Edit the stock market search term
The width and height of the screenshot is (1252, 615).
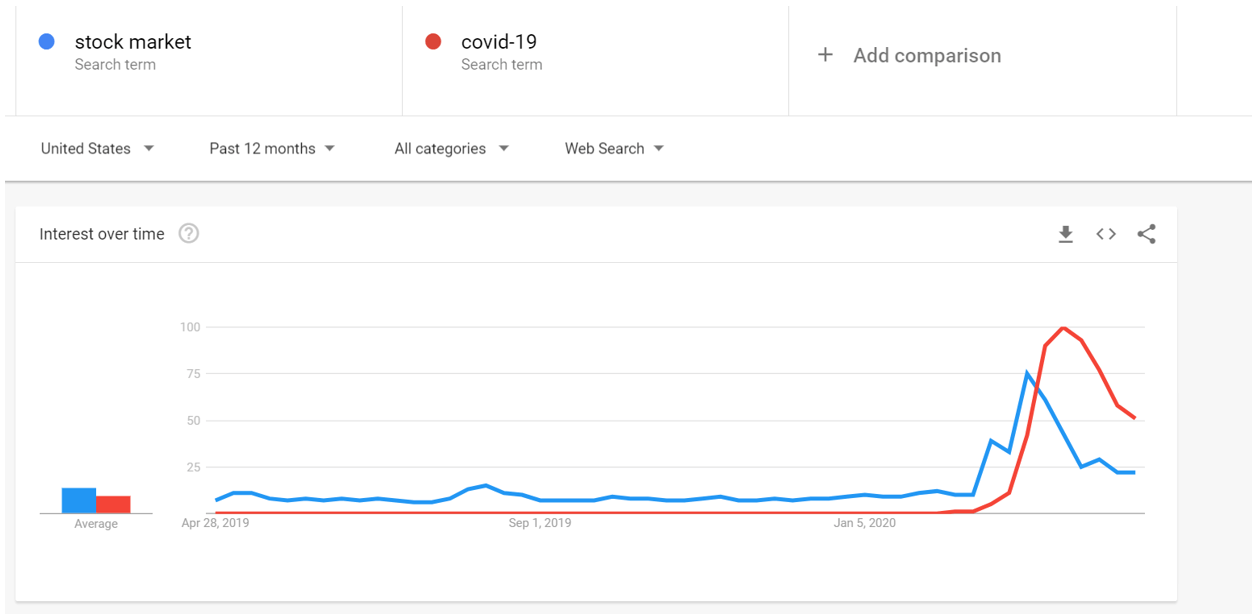[x=133, y=42]
